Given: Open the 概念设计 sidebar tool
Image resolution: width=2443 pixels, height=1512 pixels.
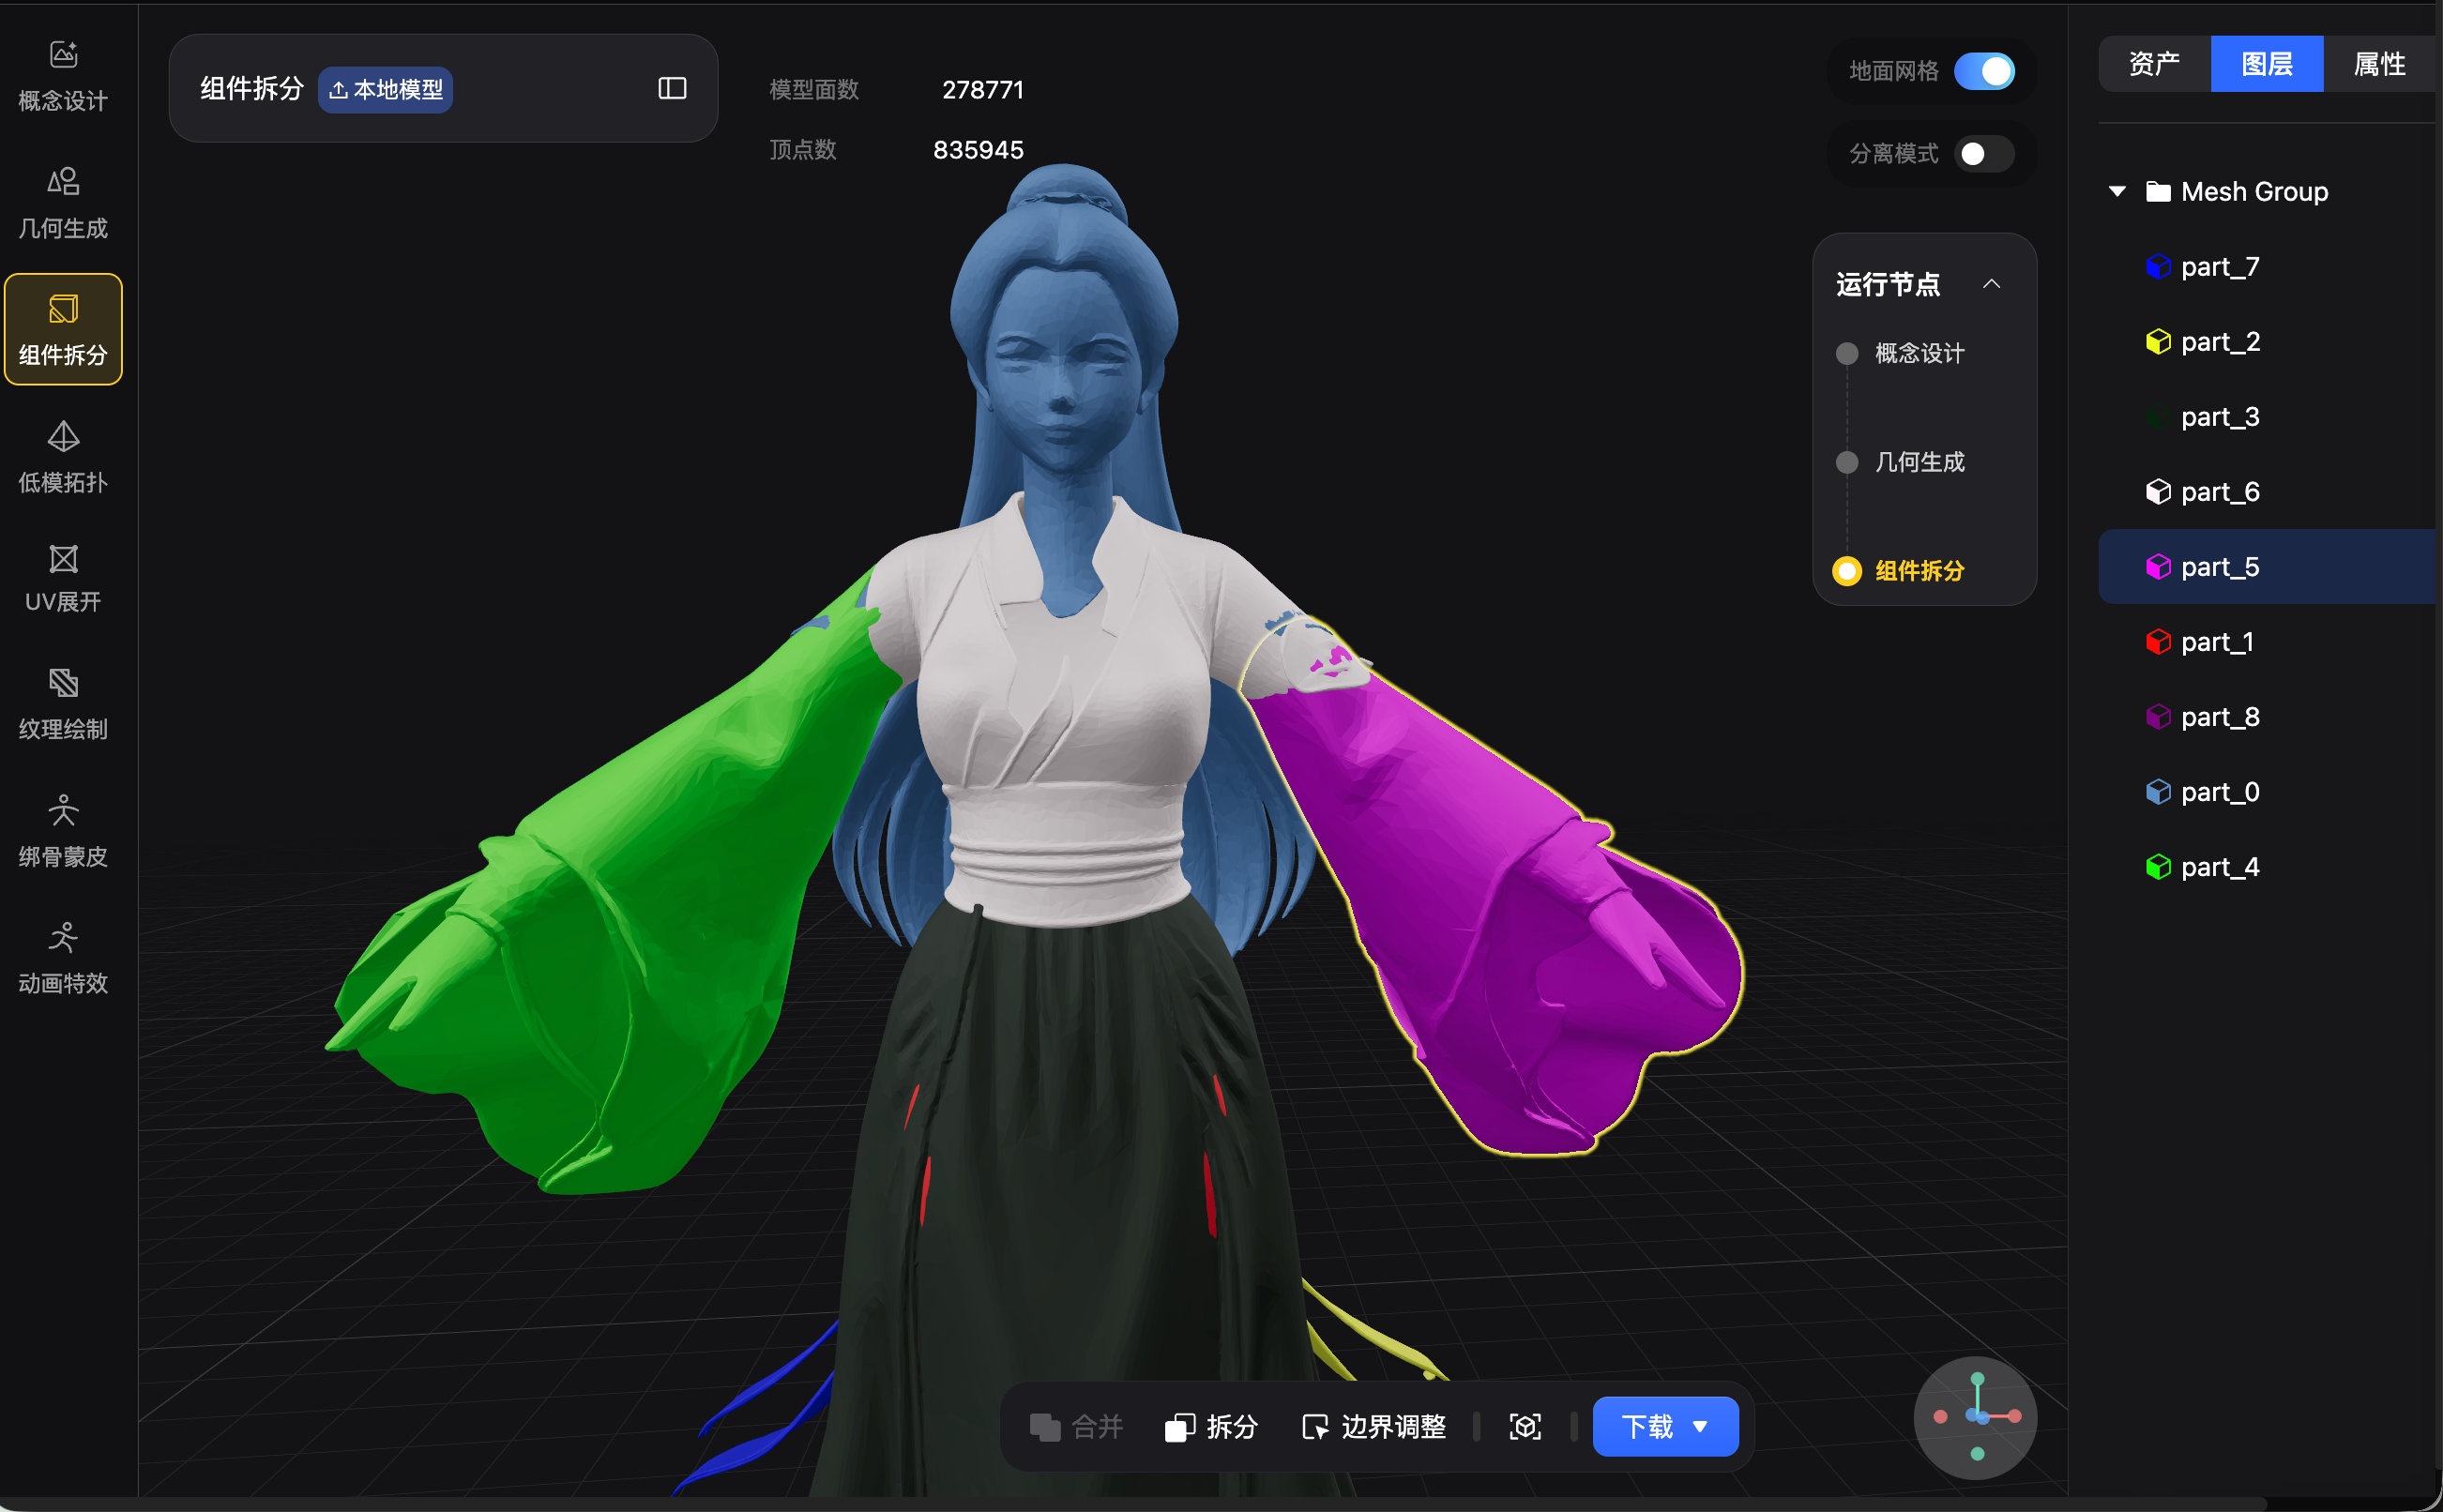Looking at the screenshot, I should (x=63, y=75).
